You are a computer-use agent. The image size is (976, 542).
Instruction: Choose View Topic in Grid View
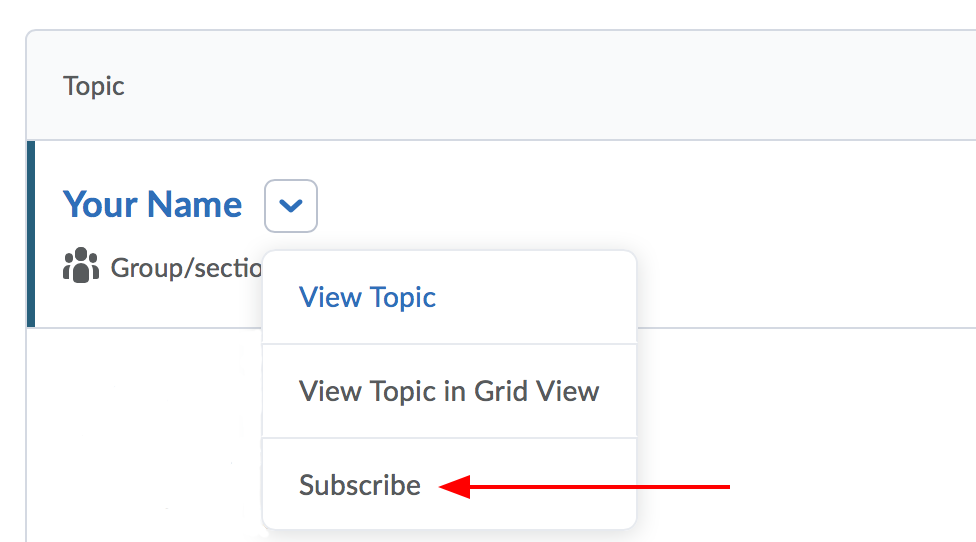[448, 391]
